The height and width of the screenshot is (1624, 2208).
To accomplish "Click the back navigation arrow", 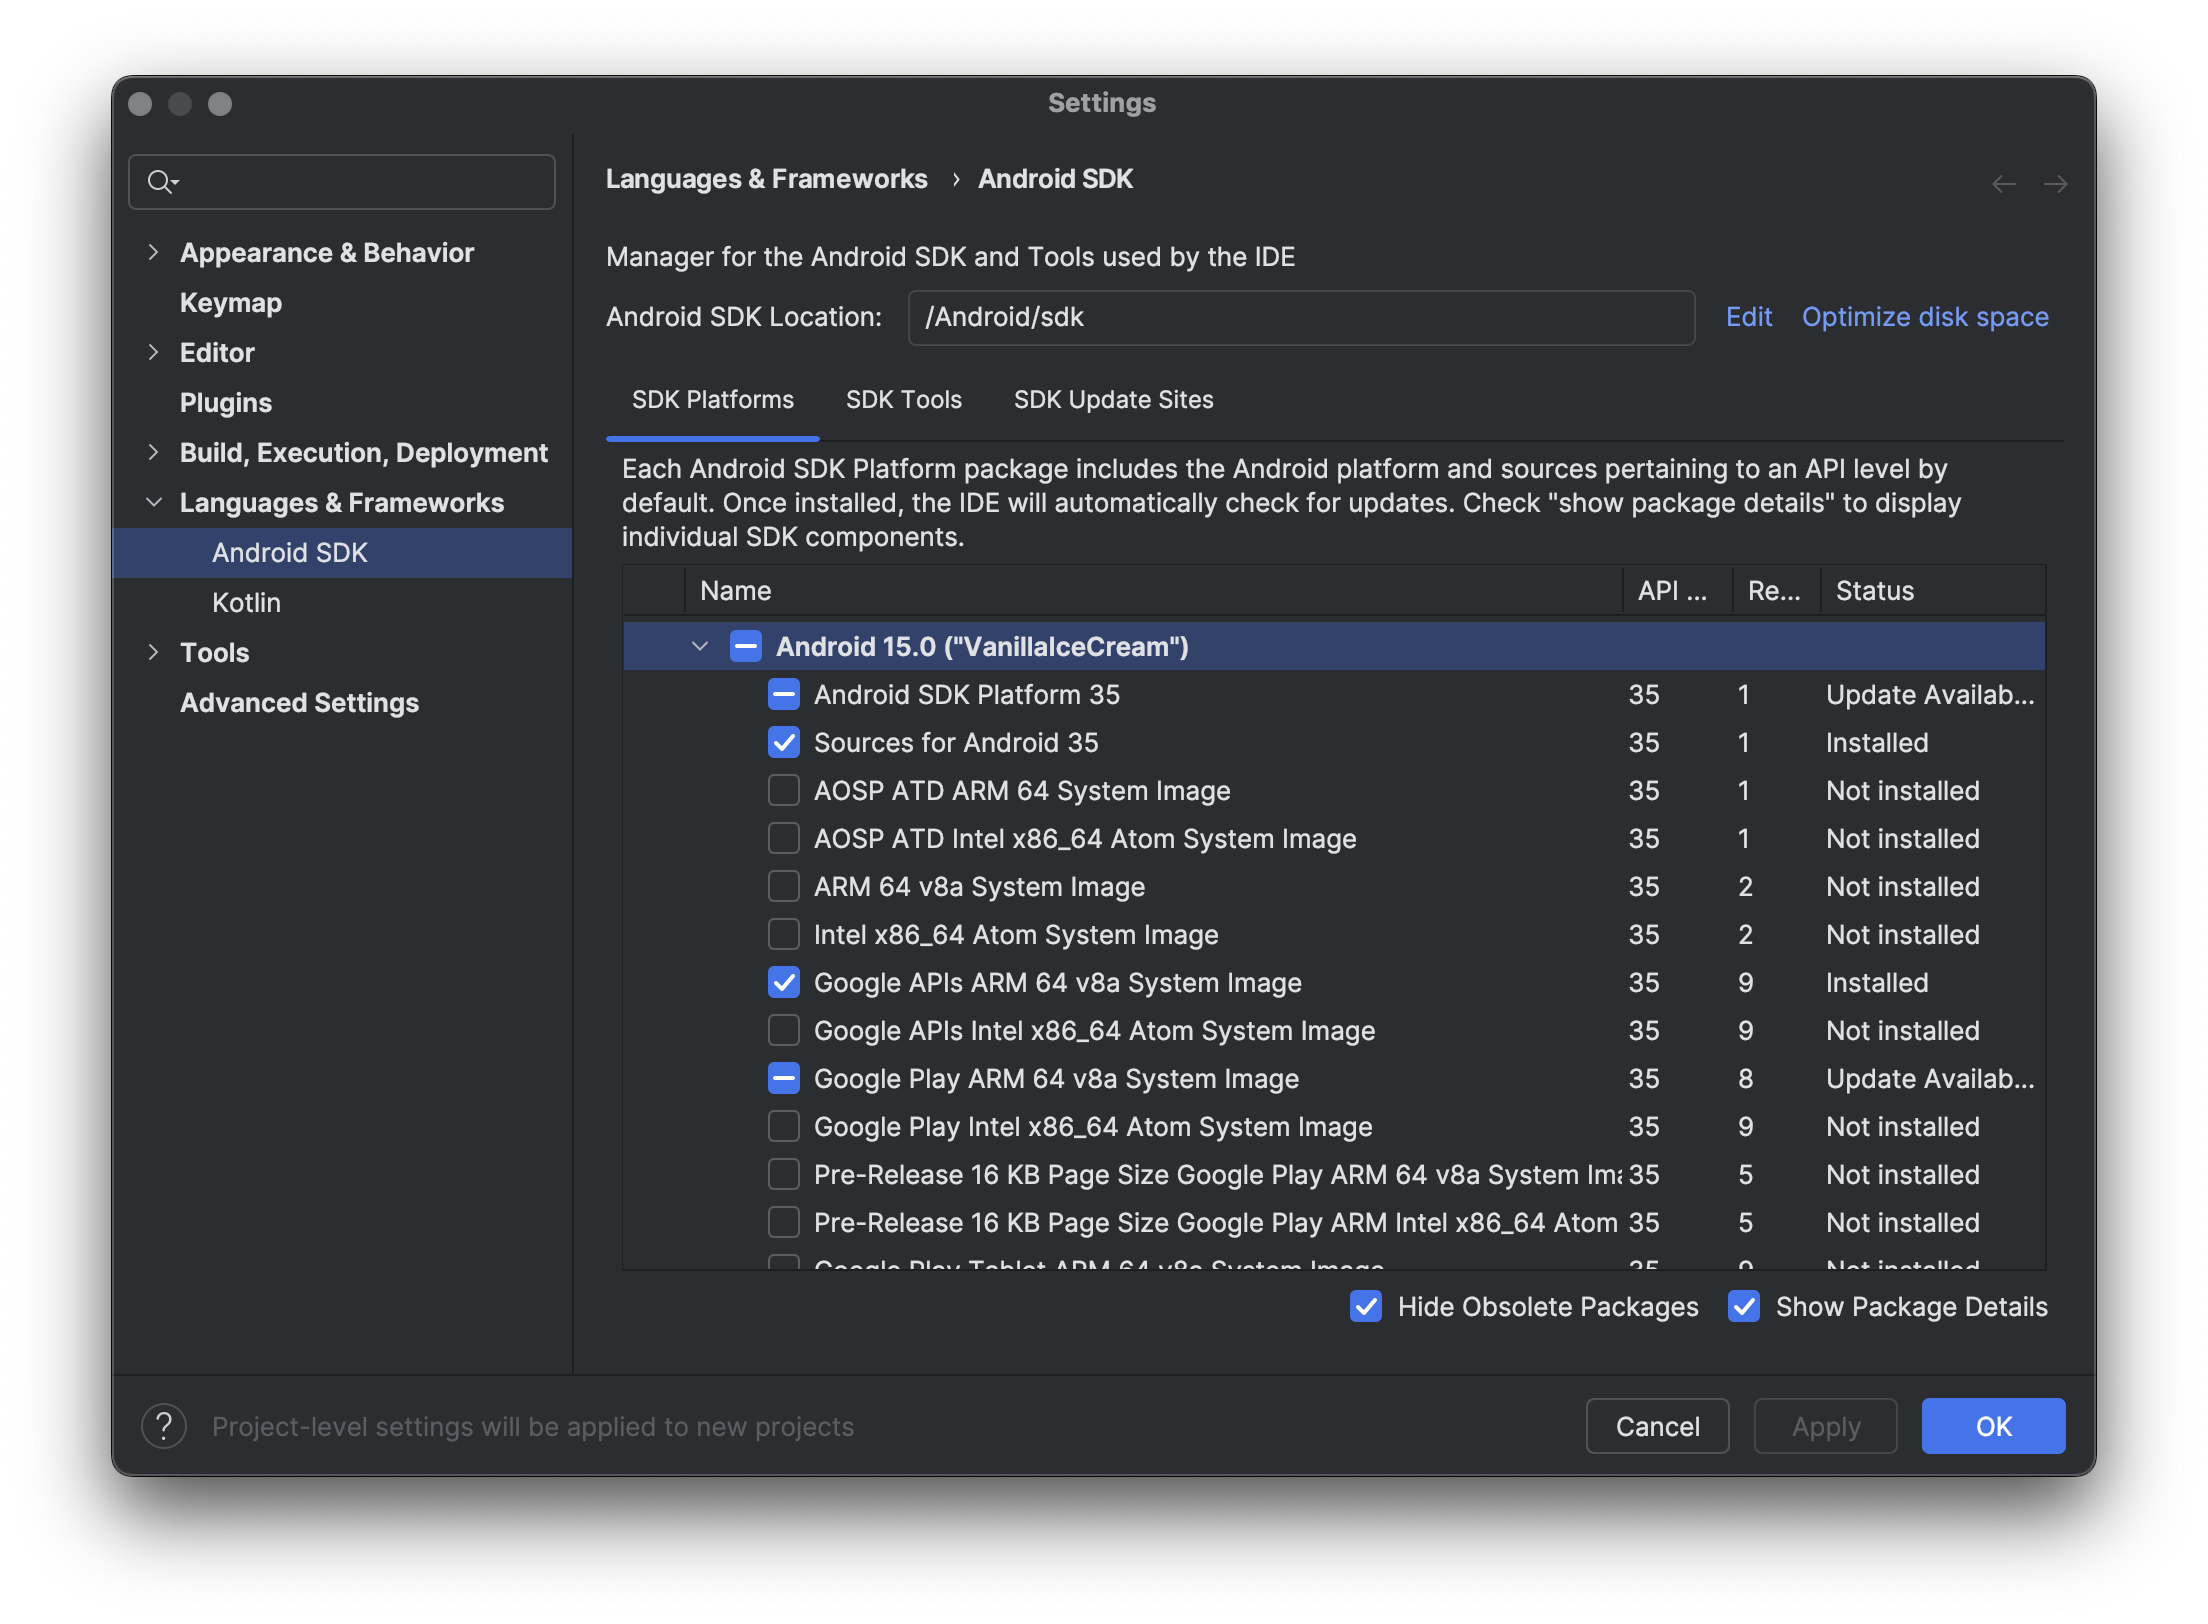I will point(2003,184).
